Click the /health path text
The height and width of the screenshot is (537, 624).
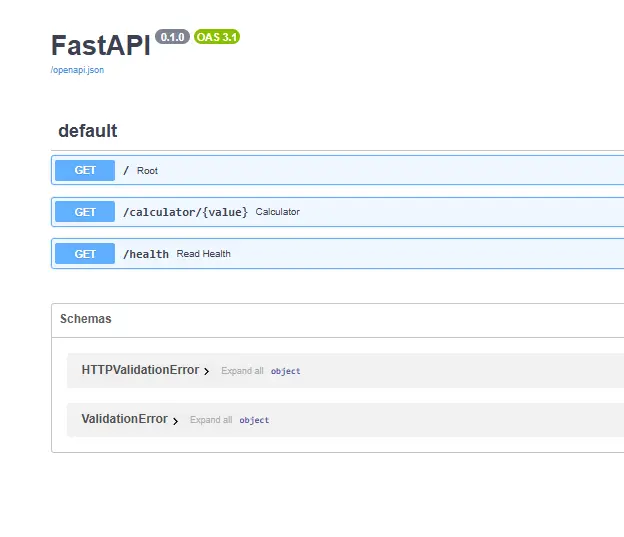146,254
